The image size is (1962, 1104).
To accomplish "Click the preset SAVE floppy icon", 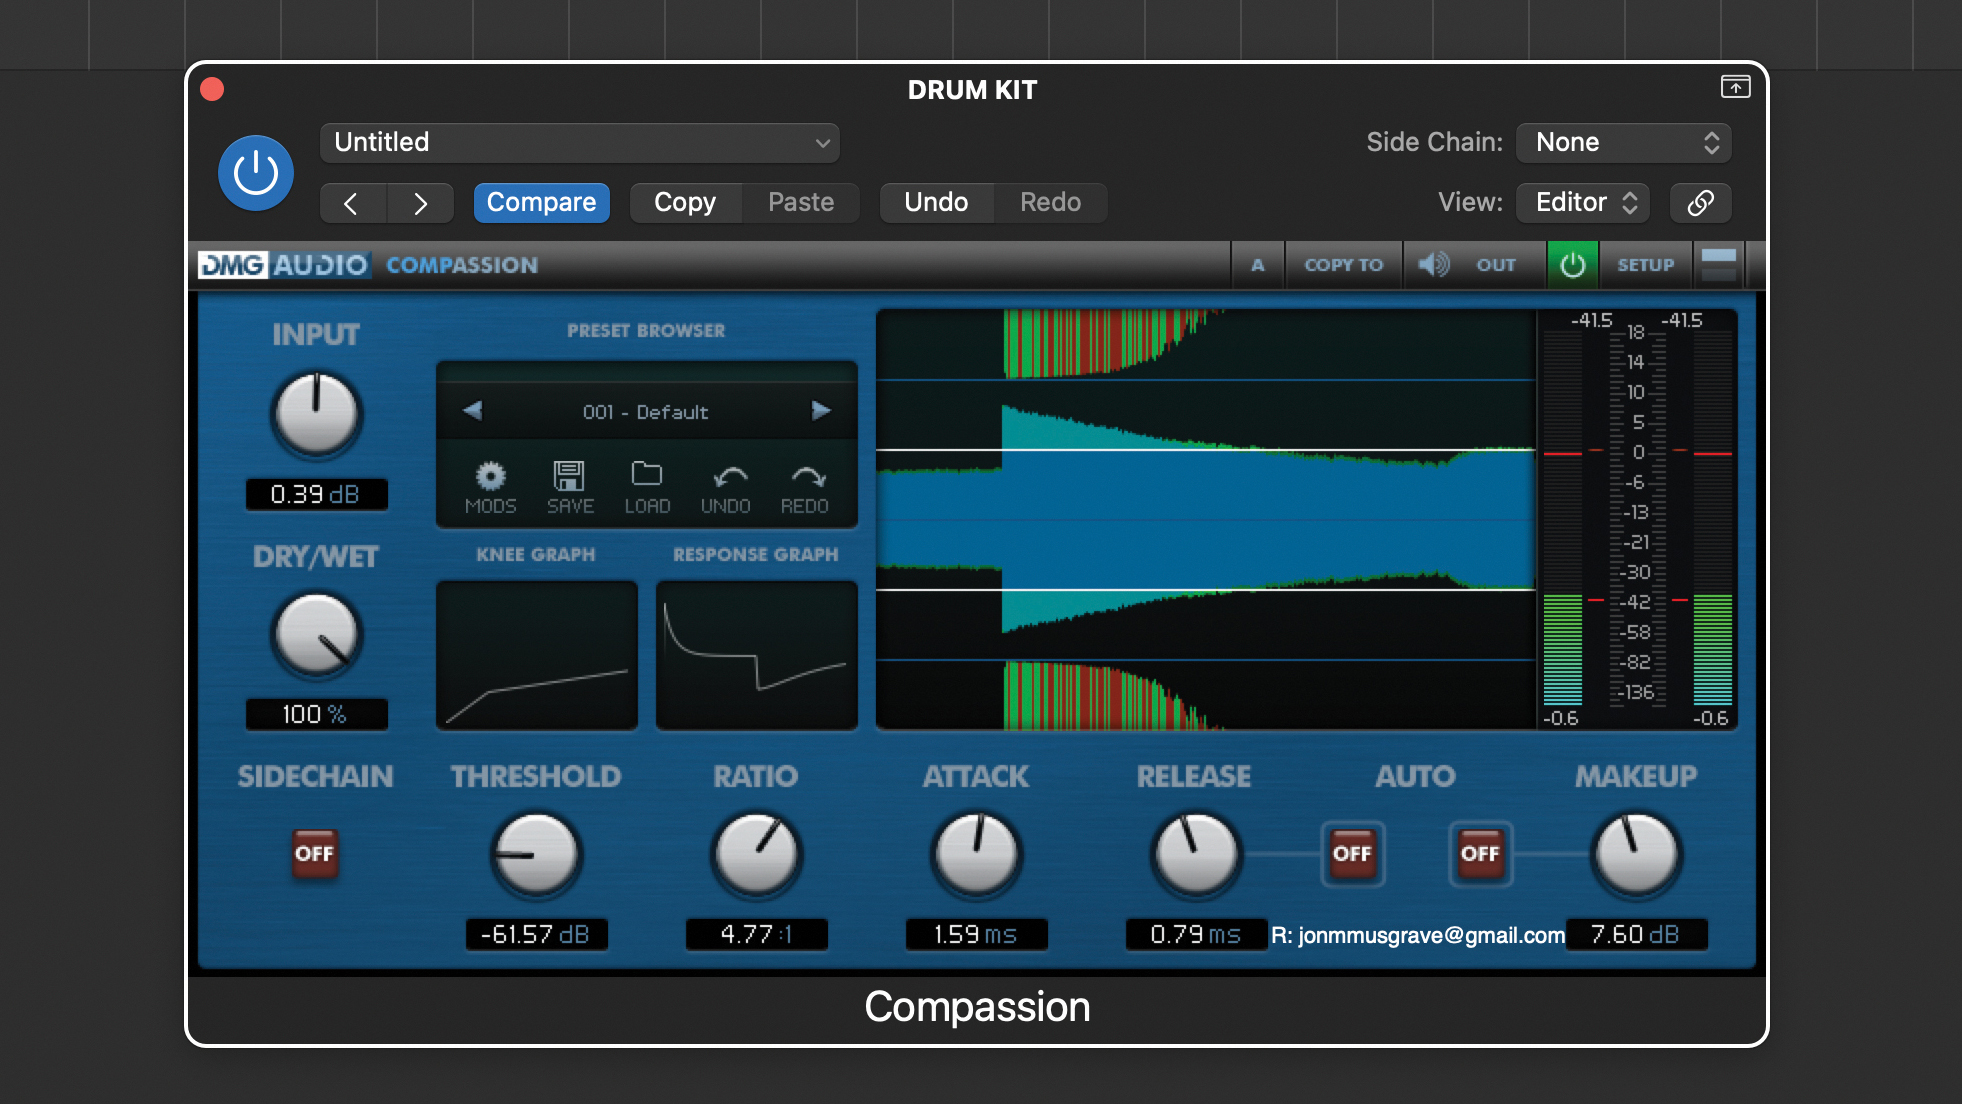I will 570,476.
